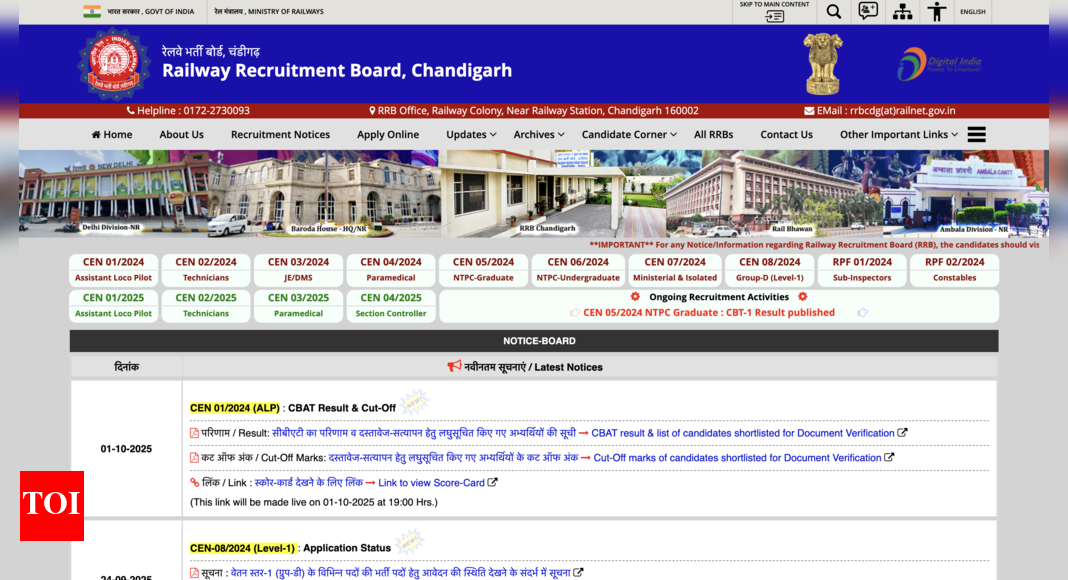The image size is (1068, 580).
Task: Open accessibility options icon
Action: tap(936, 12)
